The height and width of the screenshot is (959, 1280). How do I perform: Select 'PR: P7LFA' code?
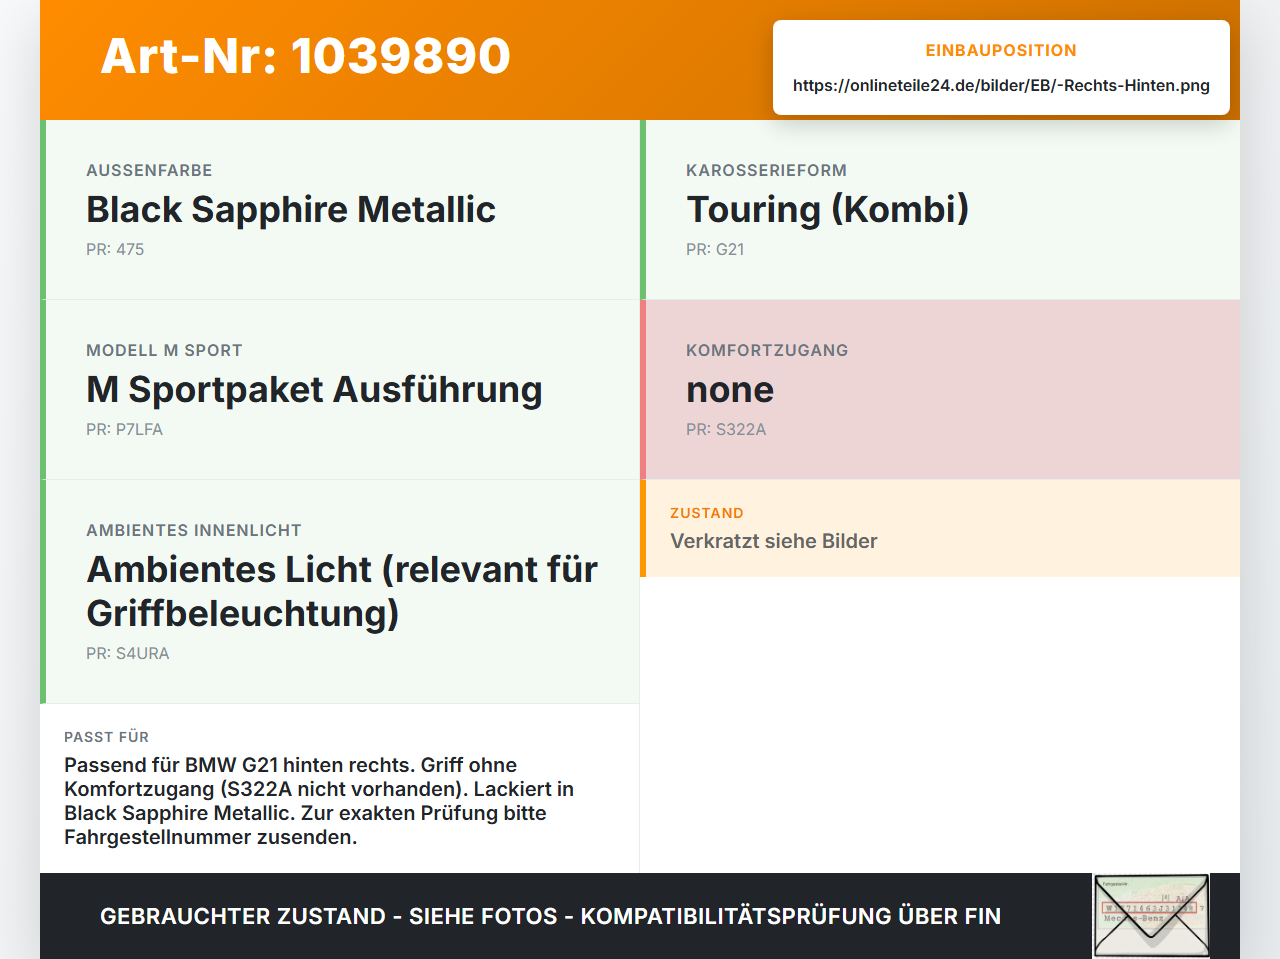click(x=124, y=429)
